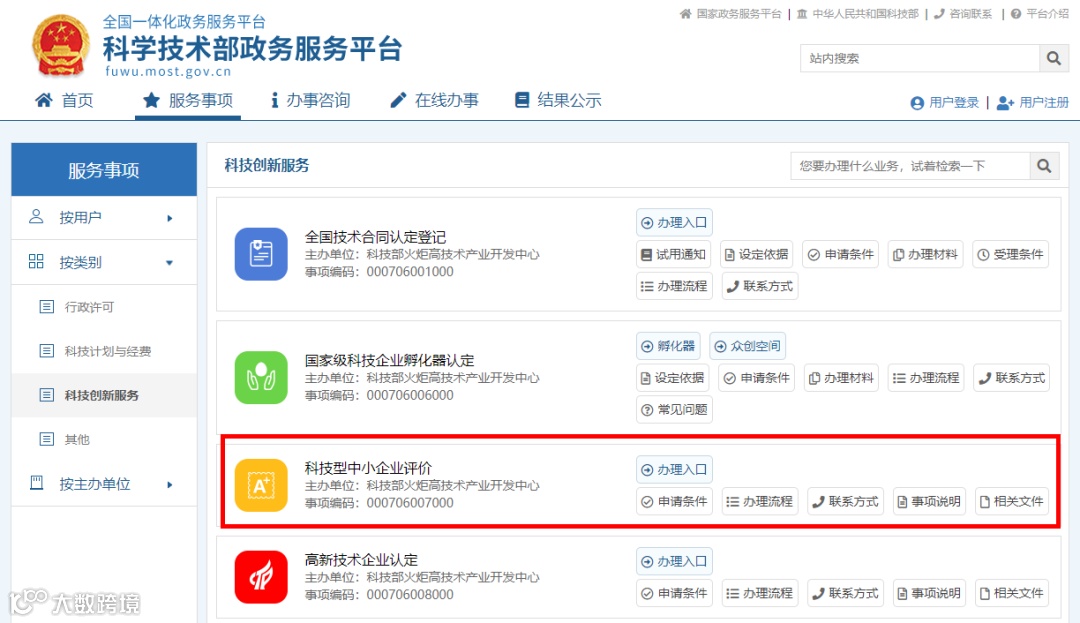Click 相关文件 for 高新技术企业认定
Viewport: 1080px width, 623px height.
pyautogui.click(x=1012, y=593)
